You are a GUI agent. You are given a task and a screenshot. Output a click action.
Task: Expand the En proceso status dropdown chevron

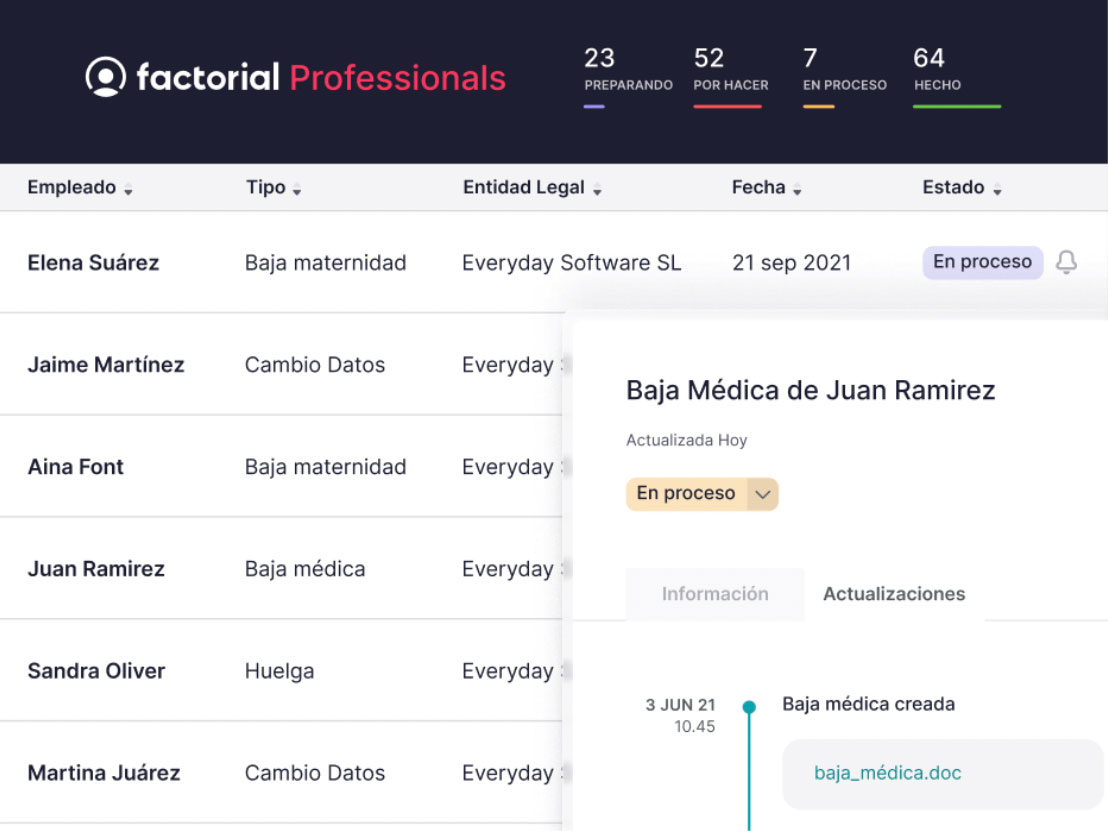click(x=763, y=494)
